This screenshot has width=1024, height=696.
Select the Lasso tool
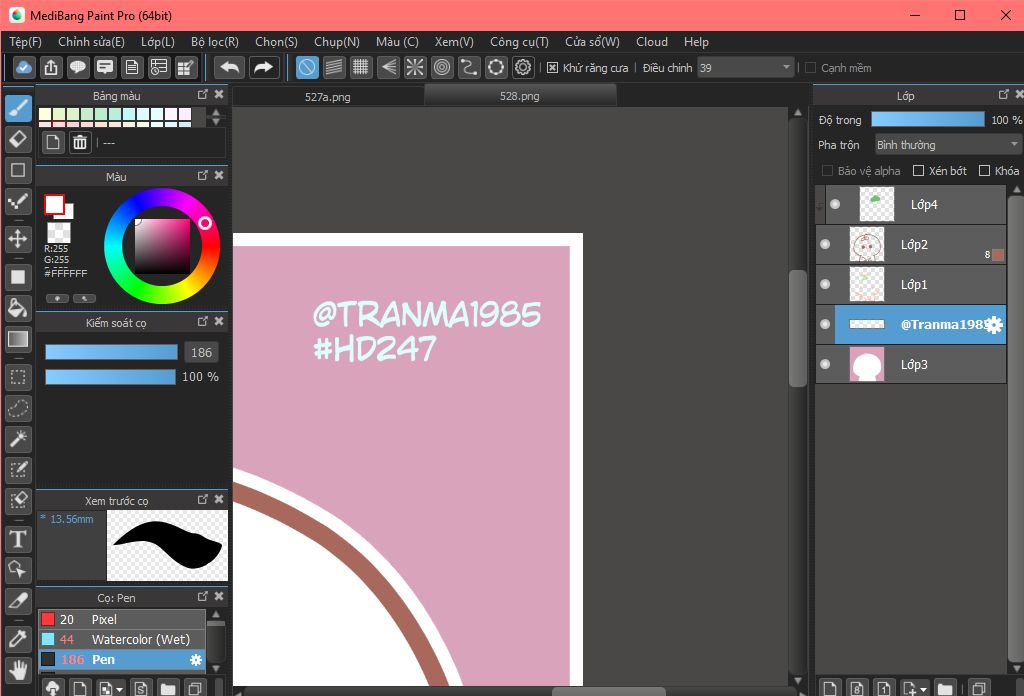click(18, 409)
